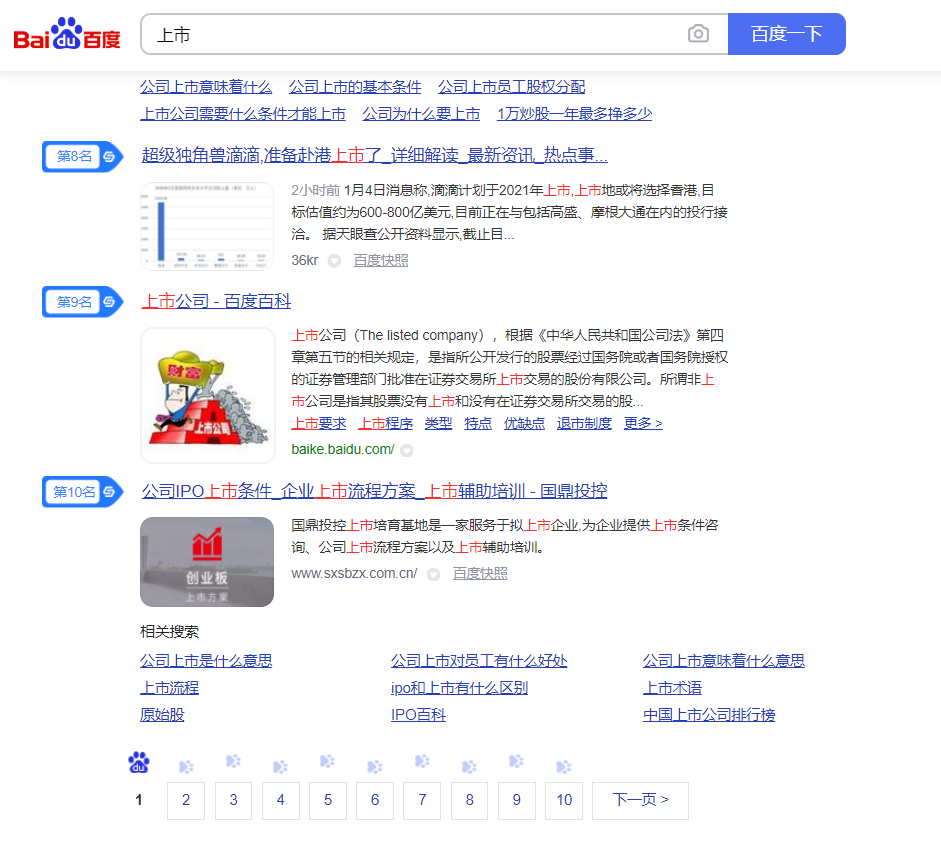Go to results page 3
This screenshot has height=852, width=941.
pyautogui.click(x=233, y=800)
